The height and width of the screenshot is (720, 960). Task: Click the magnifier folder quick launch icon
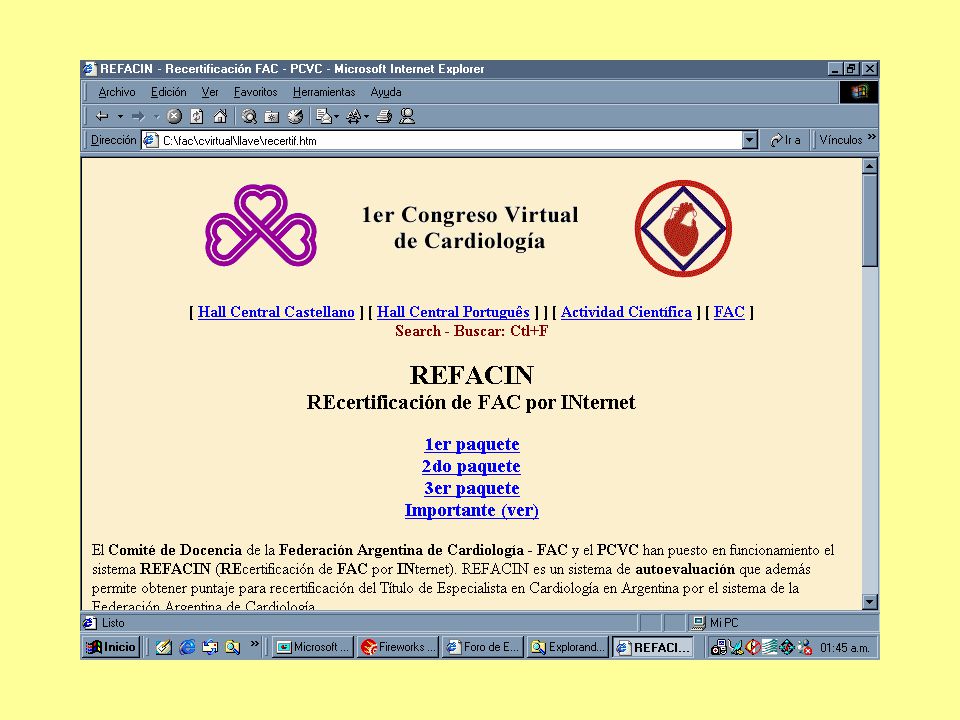coord(233,647)
